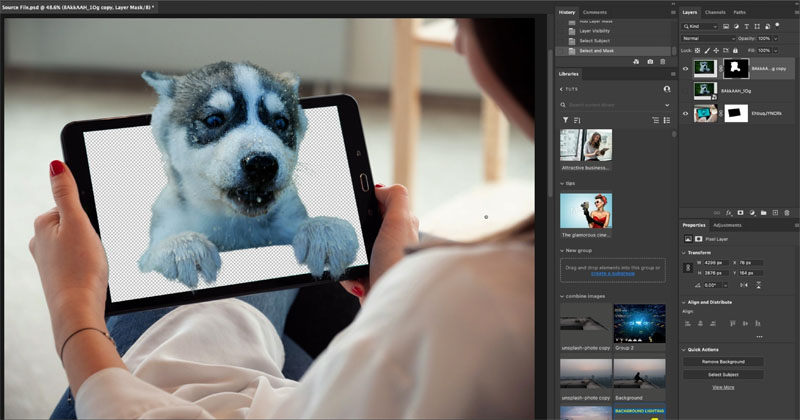Screen dimensions: 800x420
Task: Open Libraries search scope dropdown arrow
Action: click(667, 105)
